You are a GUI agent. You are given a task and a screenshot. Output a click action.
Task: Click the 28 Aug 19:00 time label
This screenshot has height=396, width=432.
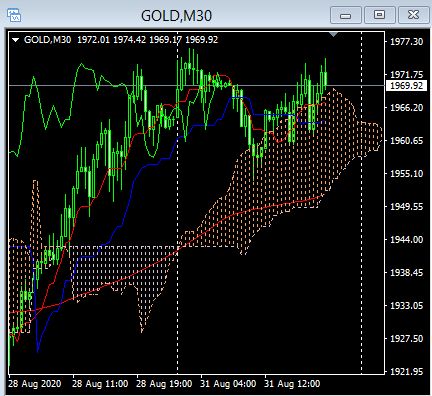tap(164, 384)
